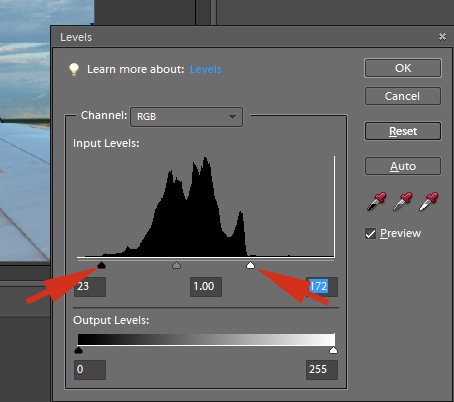Image resolution: width=454 pixels, height=402 pixels.
Task: Click the input highlight white slider
Action: [x=250, y=265]
